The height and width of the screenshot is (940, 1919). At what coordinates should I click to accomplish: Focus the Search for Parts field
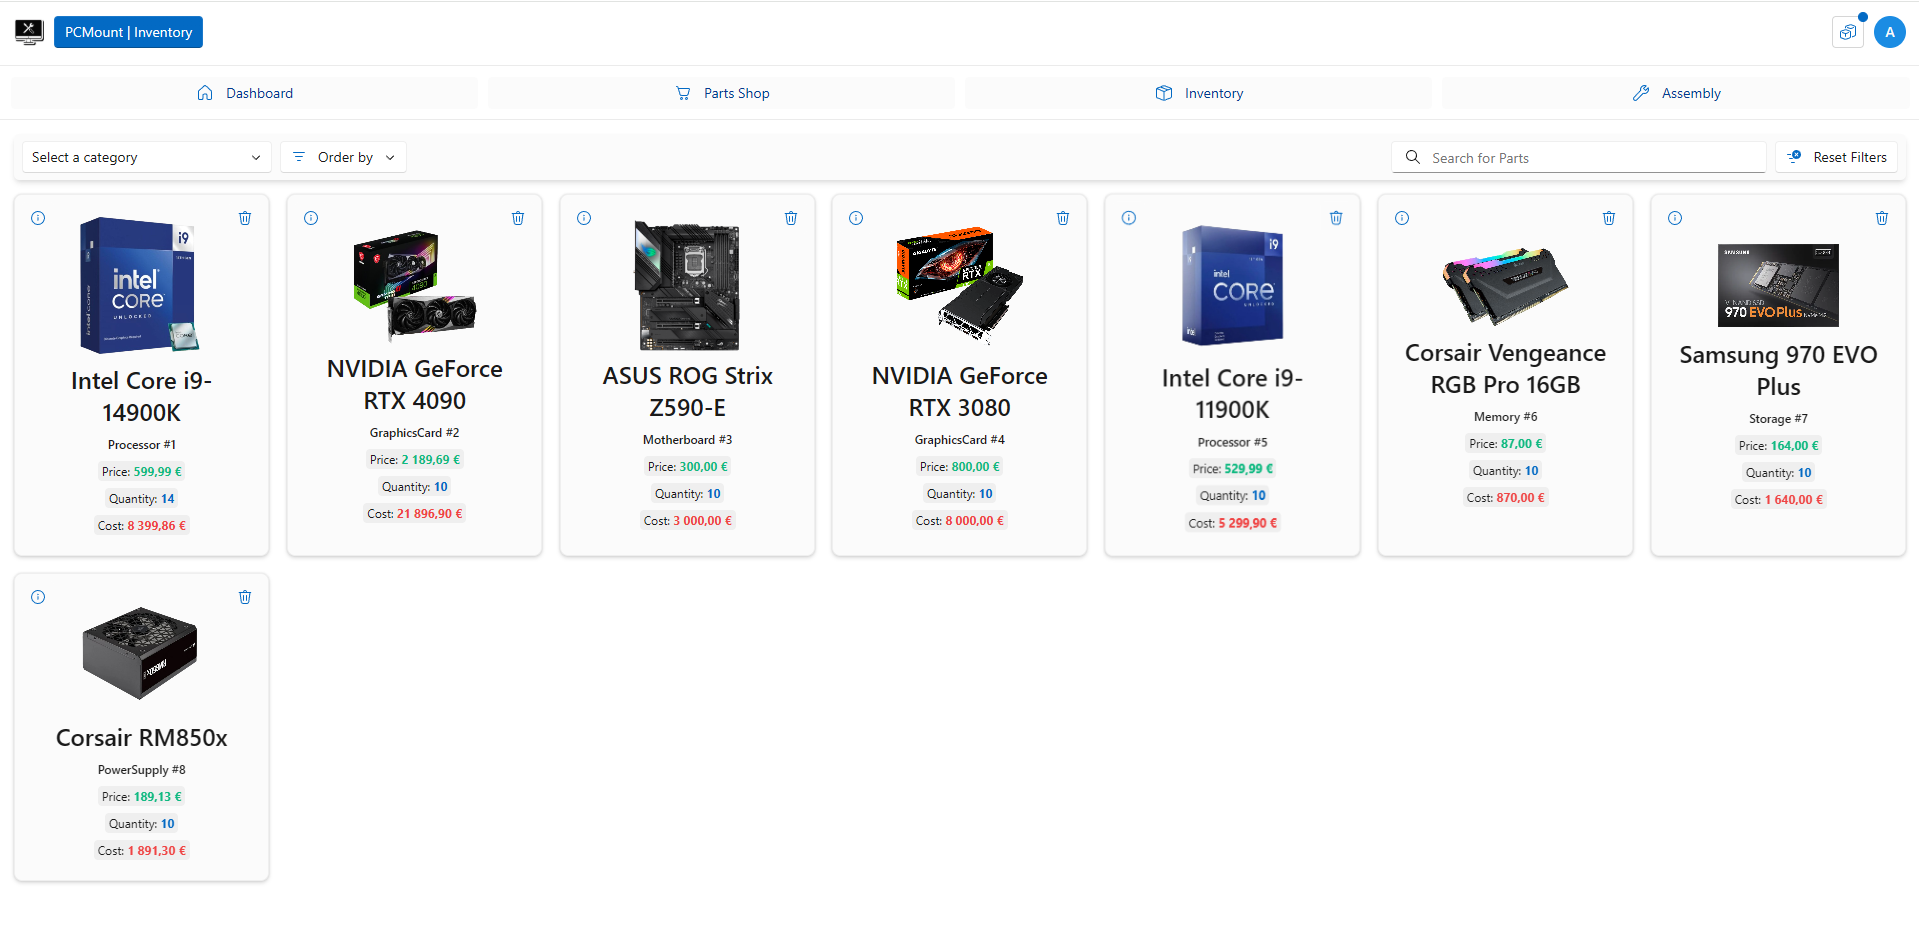point(1579,157)
